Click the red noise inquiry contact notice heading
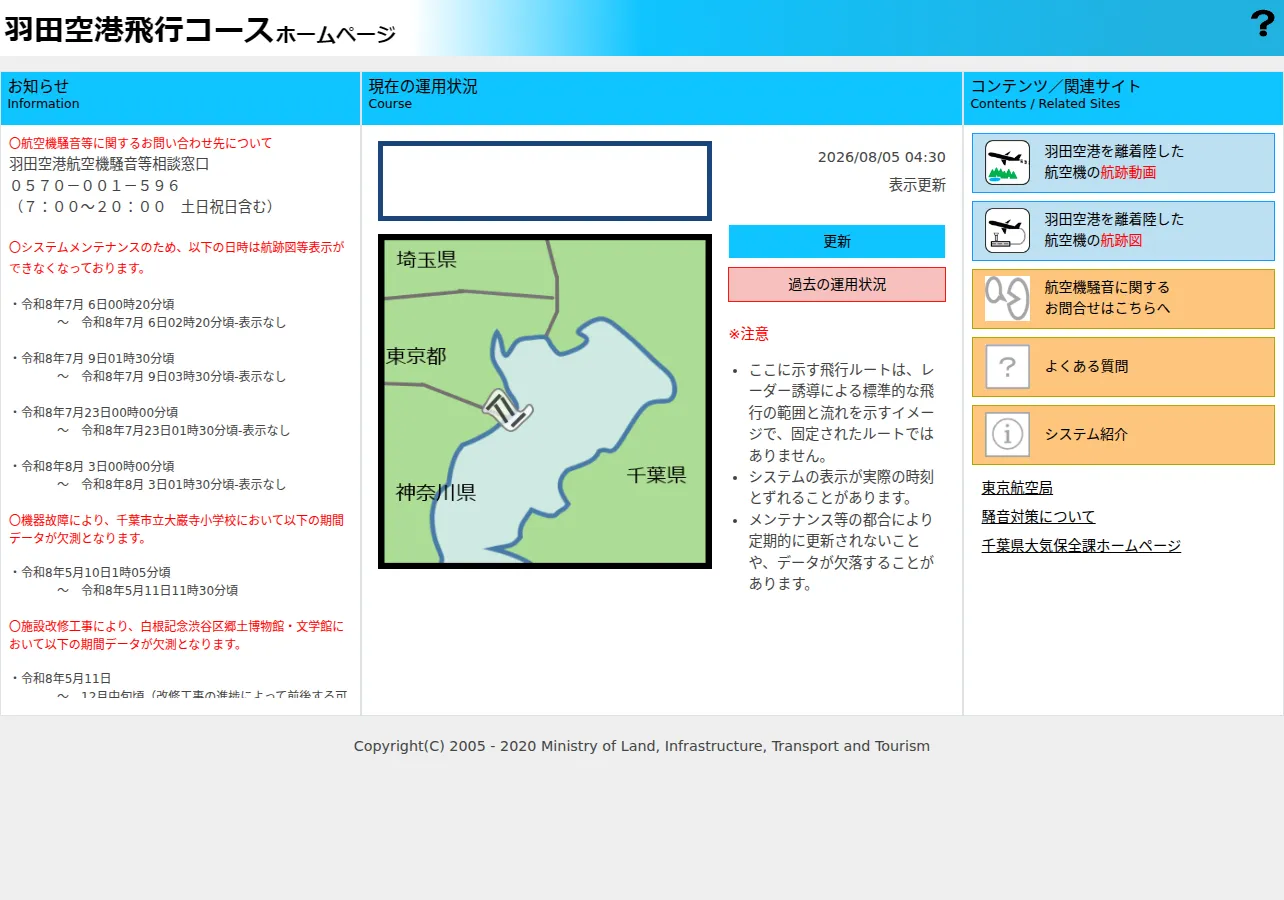This screenshot has width=1284, height=900. pos(140,143)
